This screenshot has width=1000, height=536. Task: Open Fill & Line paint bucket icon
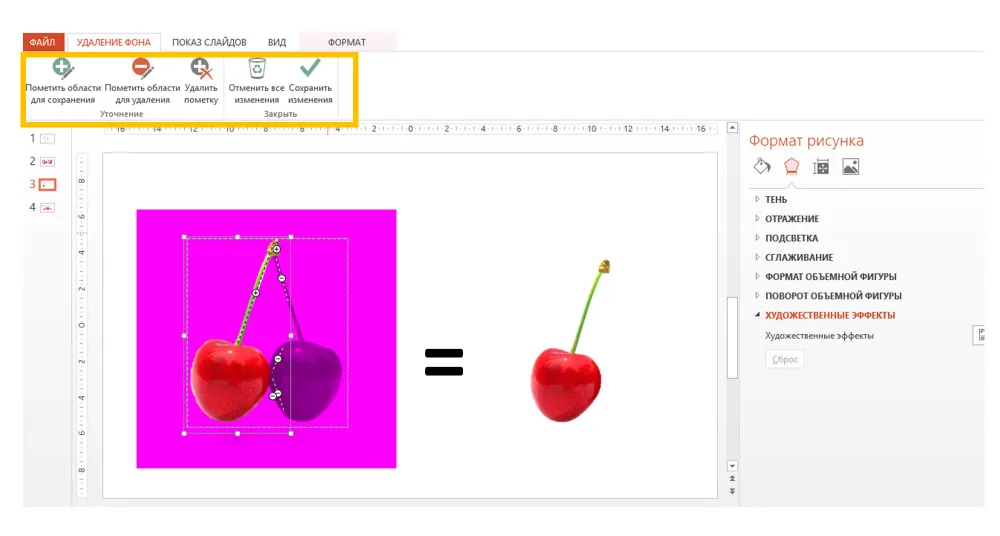point(761,167)
